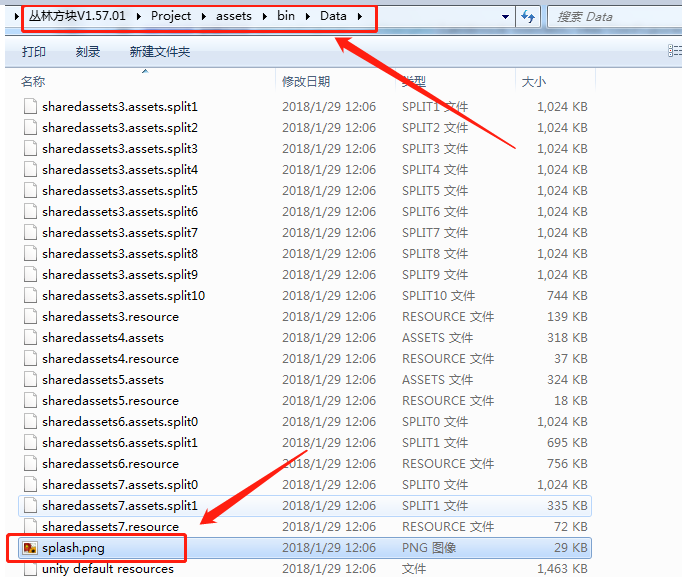Click file icon of unity default resources

[29, 569]
